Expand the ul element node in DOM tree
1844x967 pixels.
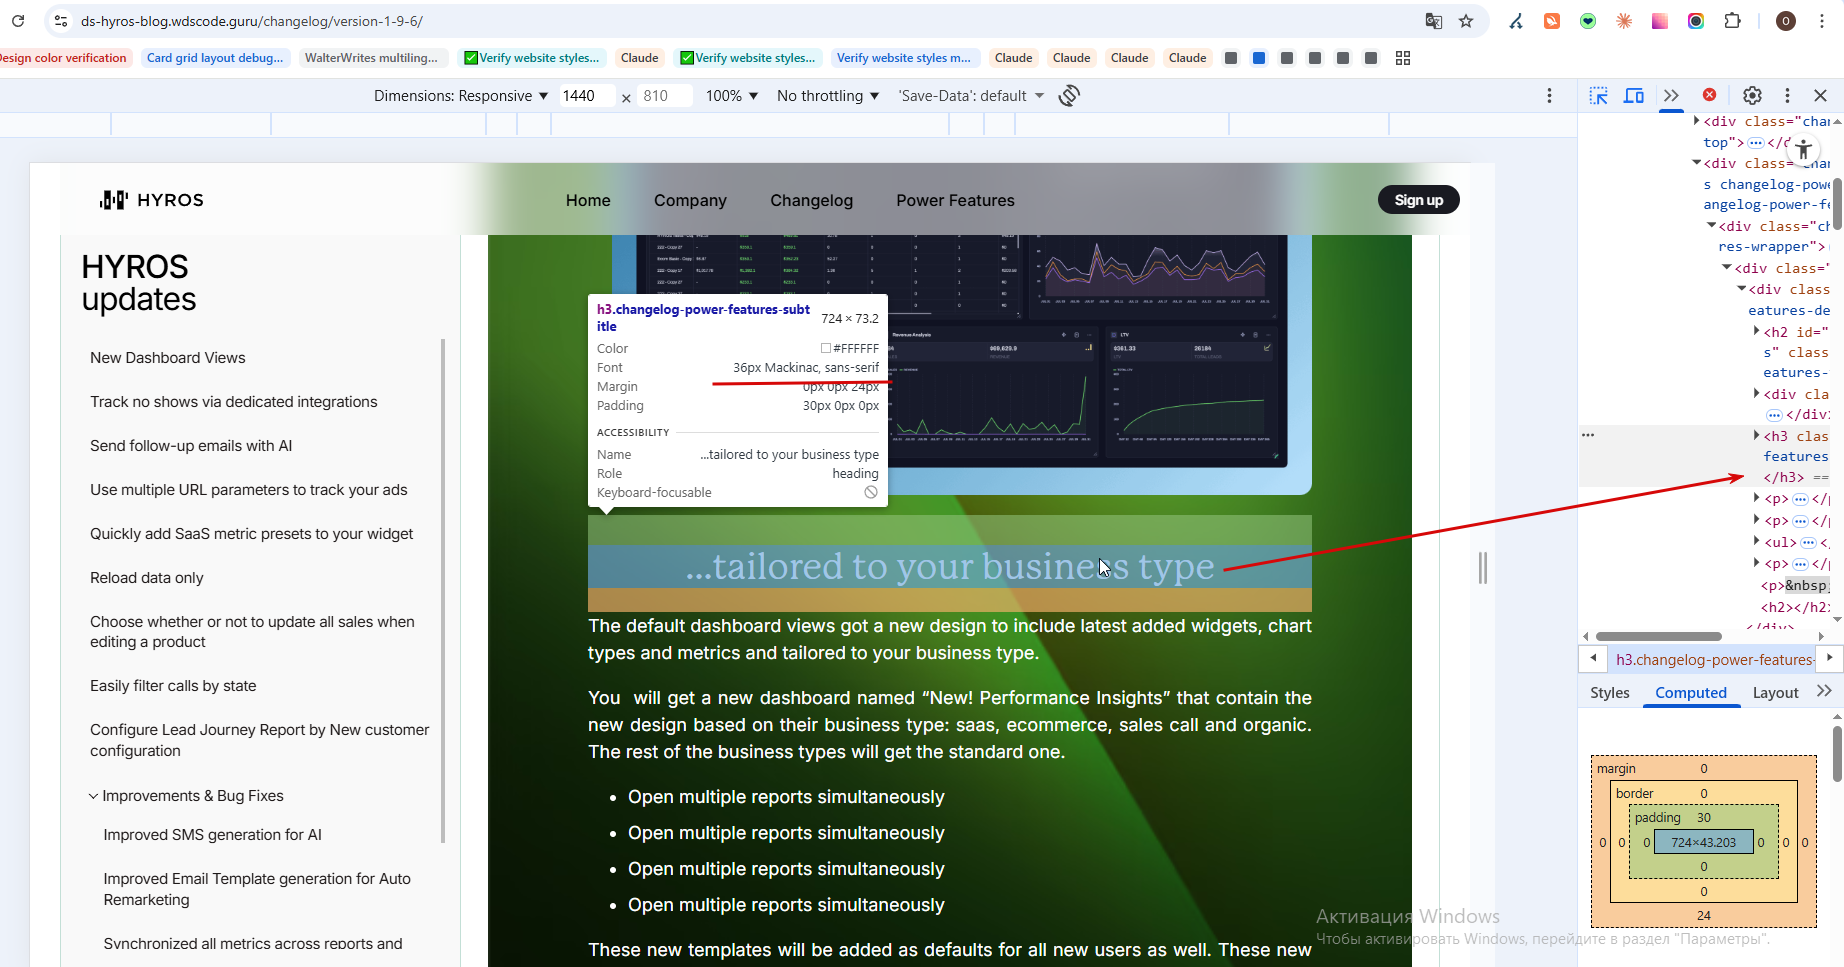click(x=1756, y=541)
